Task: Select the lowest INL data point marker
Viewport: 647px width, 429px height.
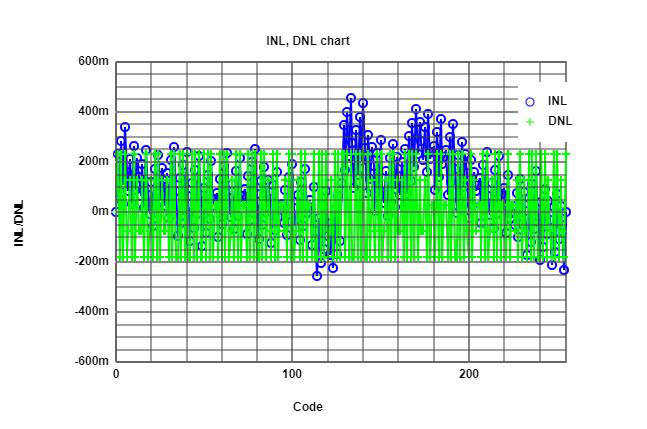Action: click(317, 275)
